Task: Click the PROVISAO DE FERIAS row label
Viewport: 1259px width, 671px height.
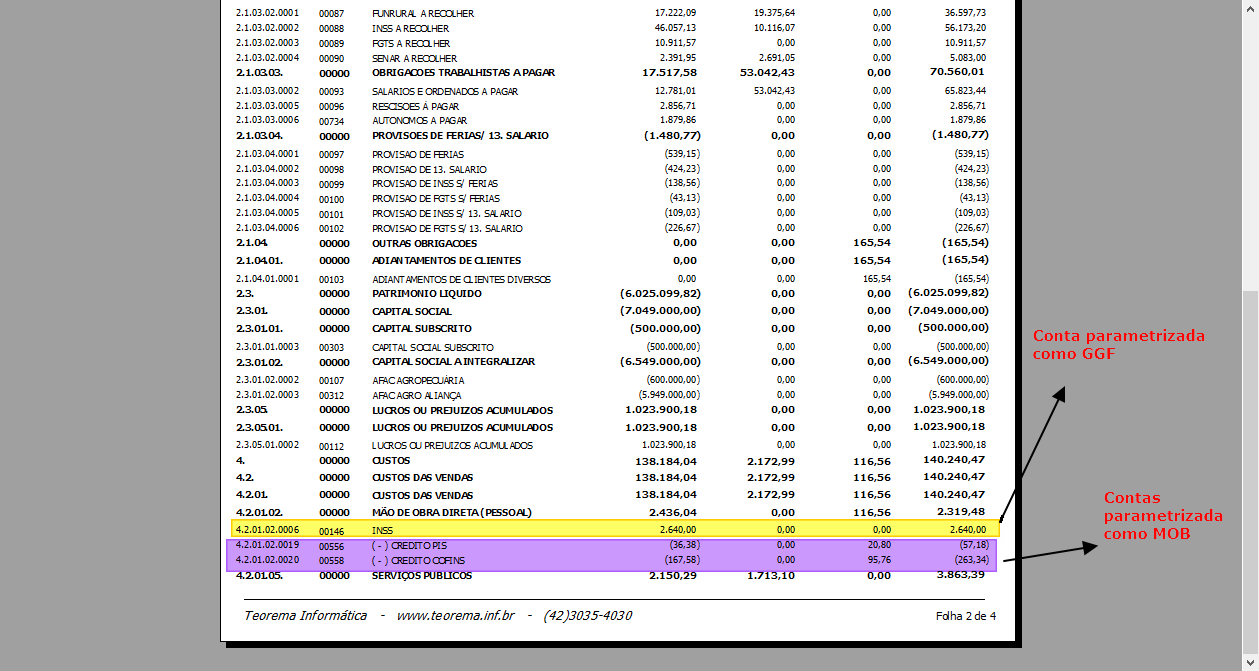Action: 419,154
